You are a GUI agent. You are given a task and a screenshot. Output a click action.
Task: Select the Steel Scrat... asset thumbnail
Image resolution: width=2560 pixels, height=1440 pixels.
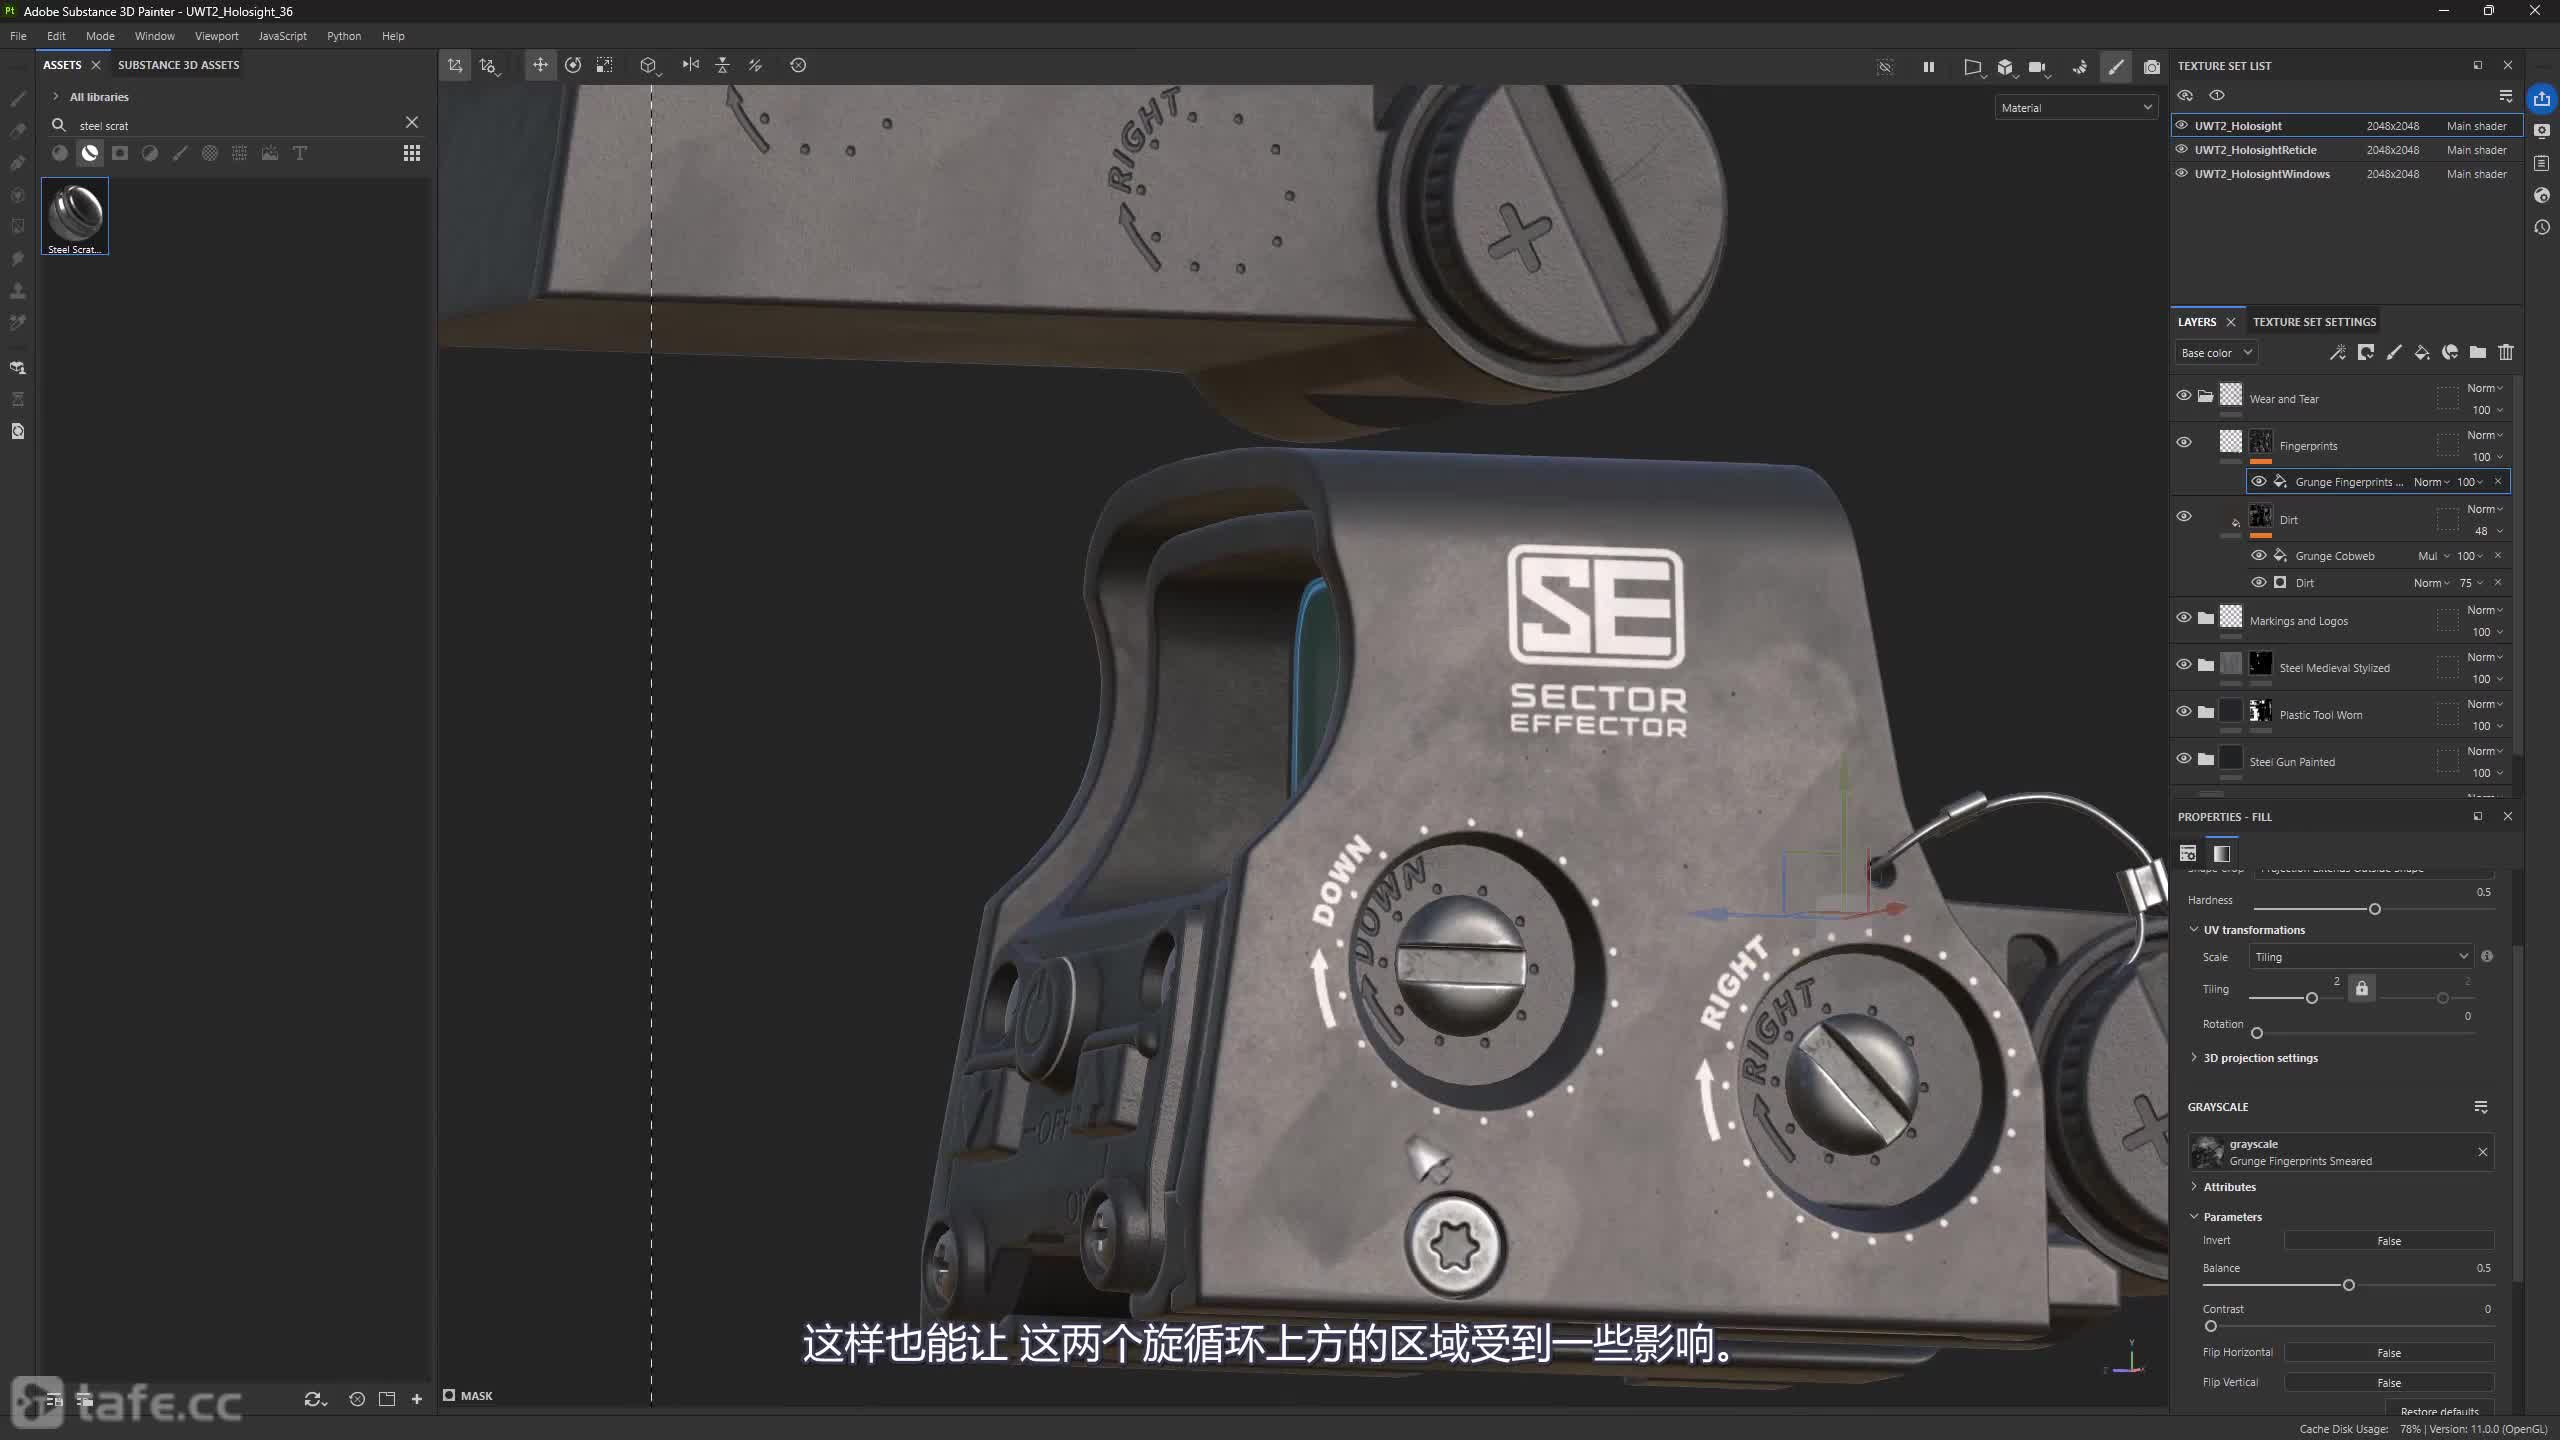(75, 216)
